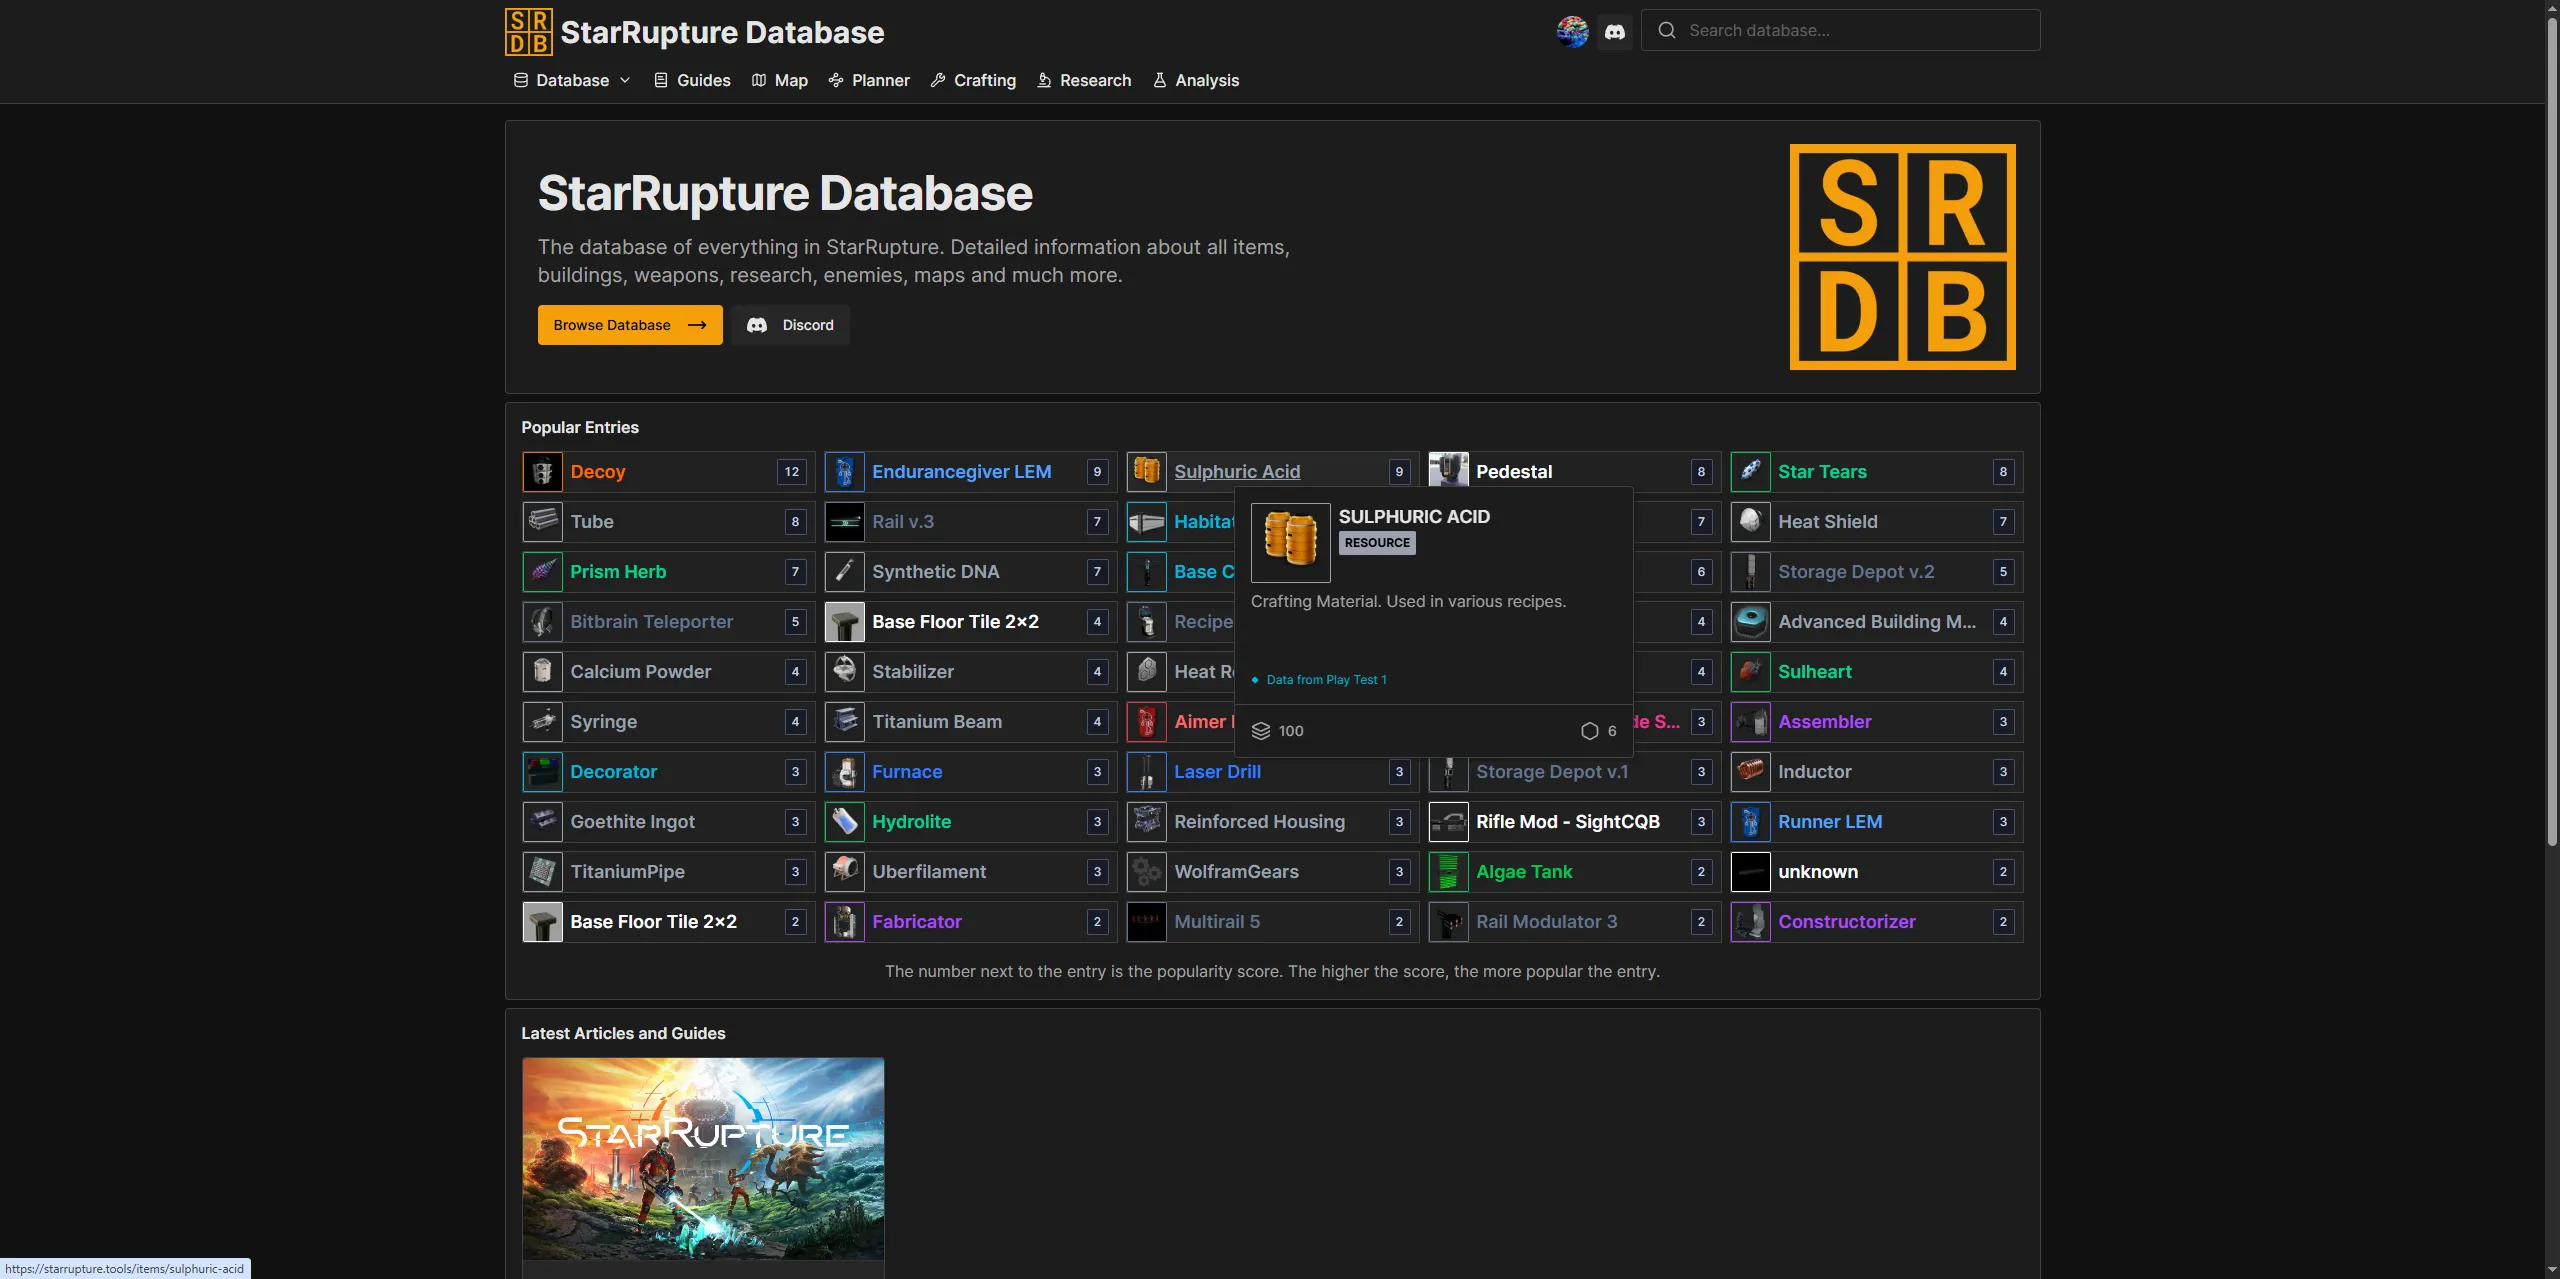2560x1279 pixels.
Task: Open the Reinforced Housing entry
Action: point(1272,822)
